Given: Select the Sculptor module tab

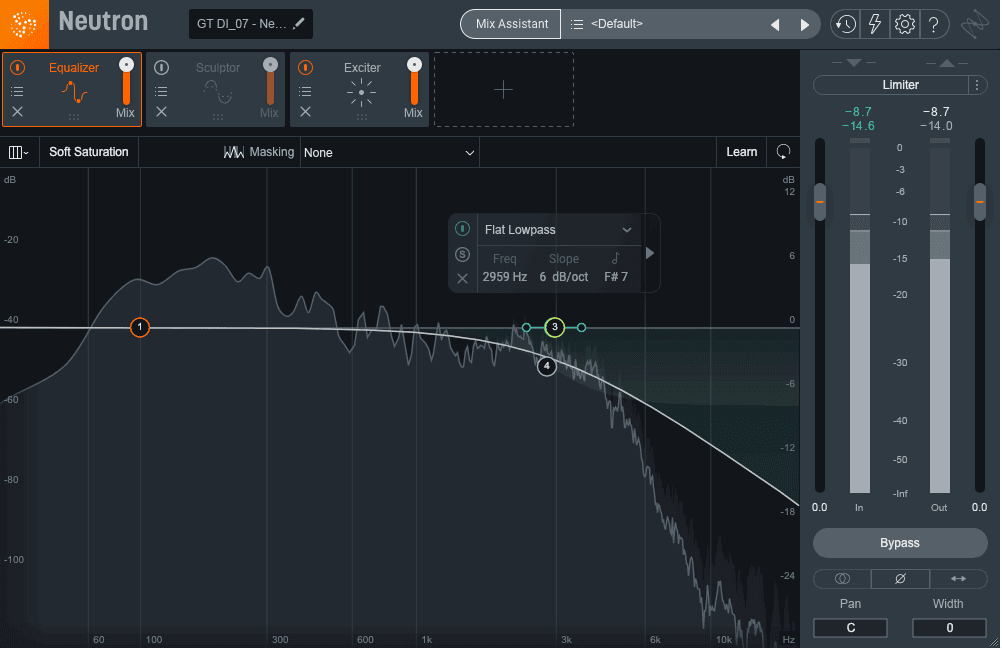Looking at the screenshot, I should click(x=217, y=89).
